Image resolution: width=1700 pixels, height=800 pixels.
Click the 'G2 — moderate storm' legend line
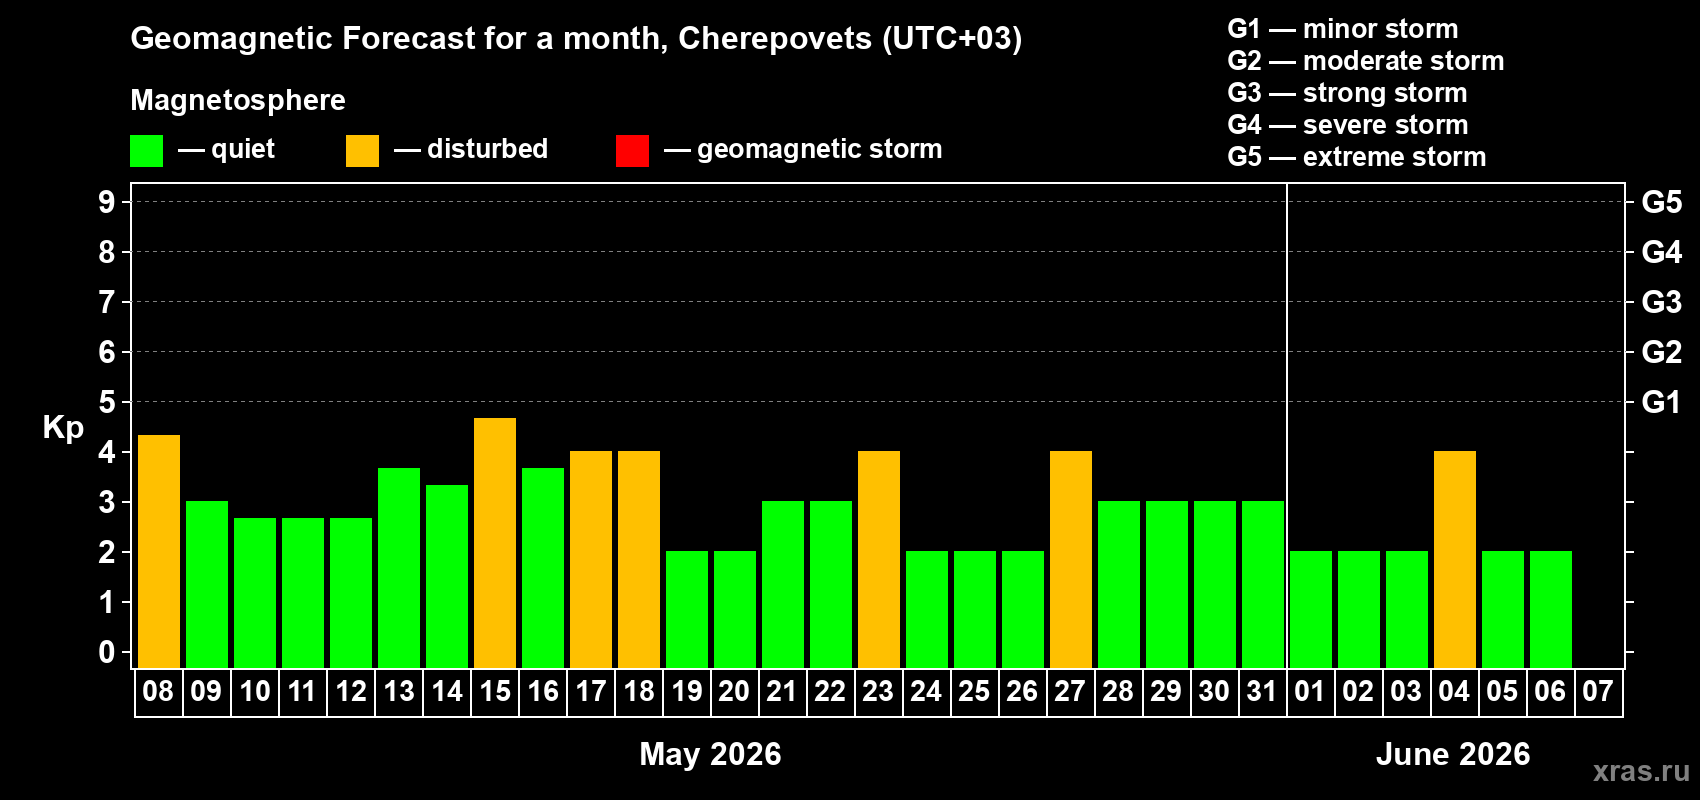tap(1366, 61)
